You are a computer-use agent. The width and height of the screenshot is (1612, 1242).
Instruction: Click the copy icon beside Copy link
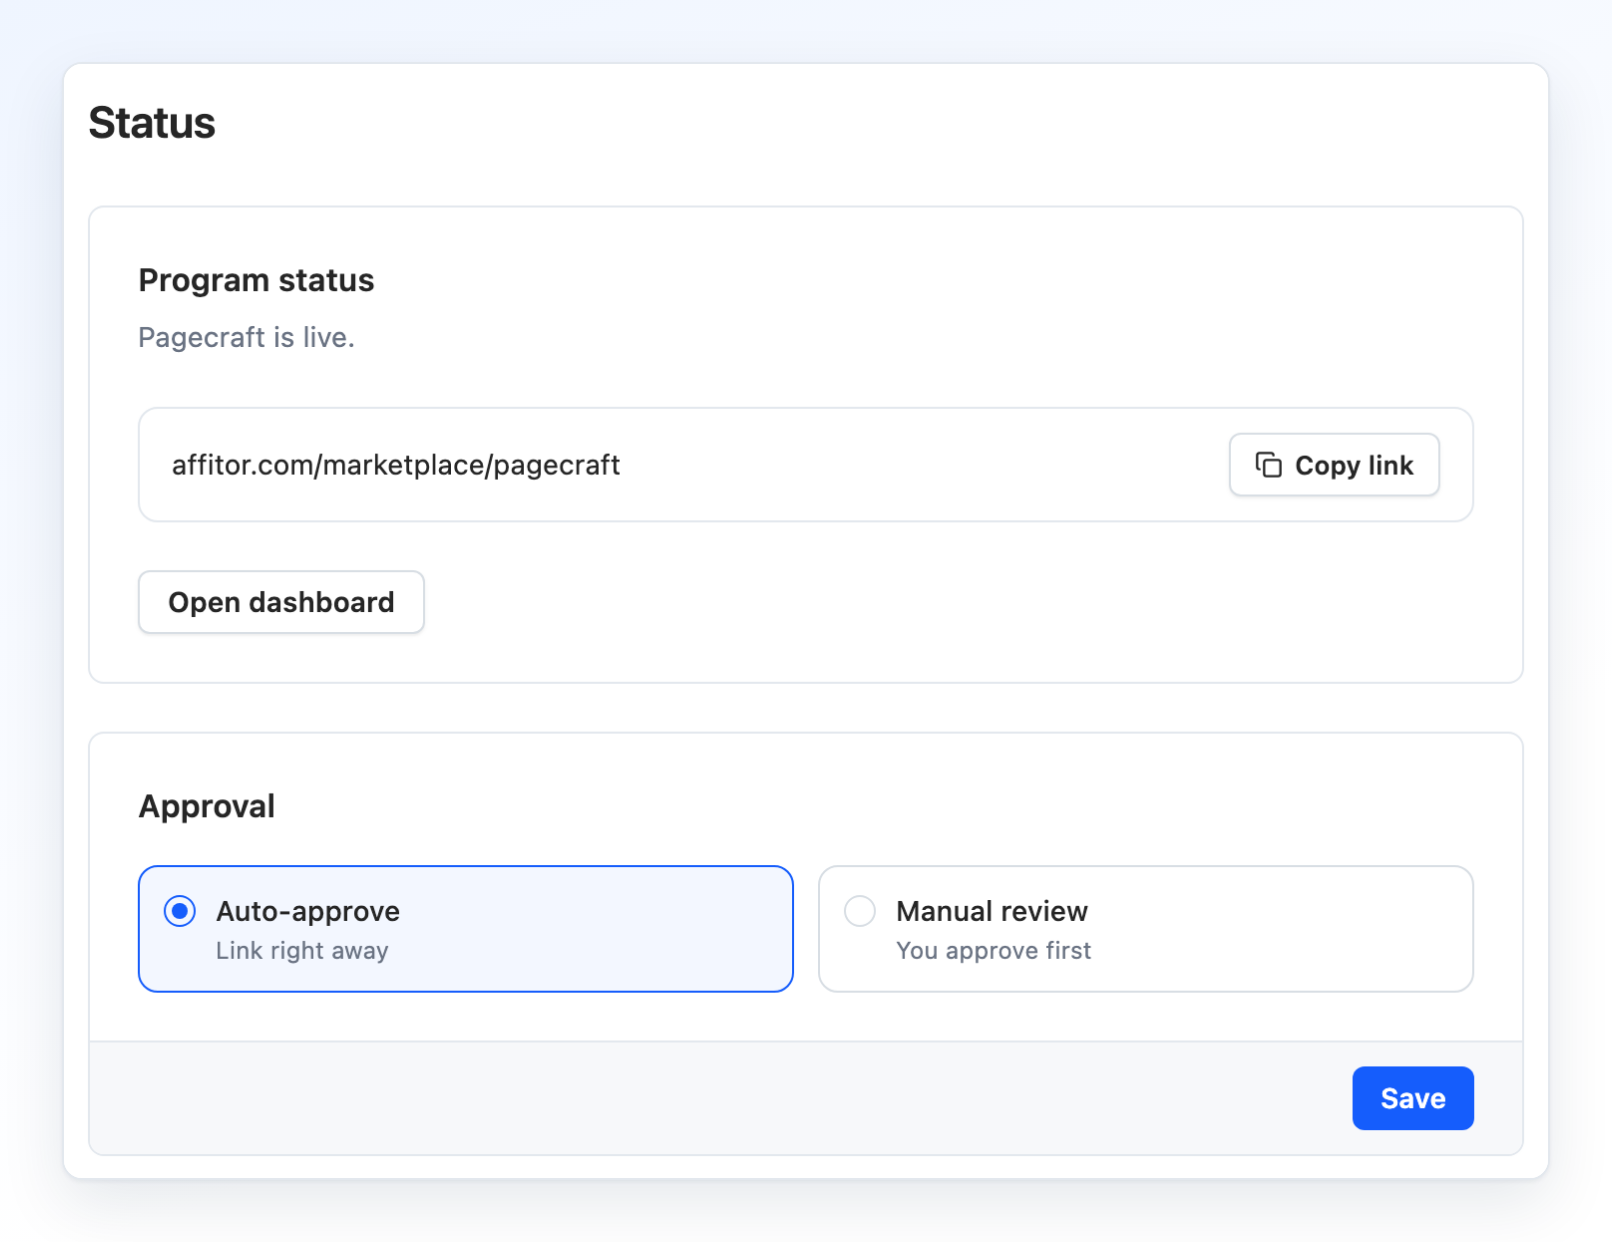[x=1268, y=465]
